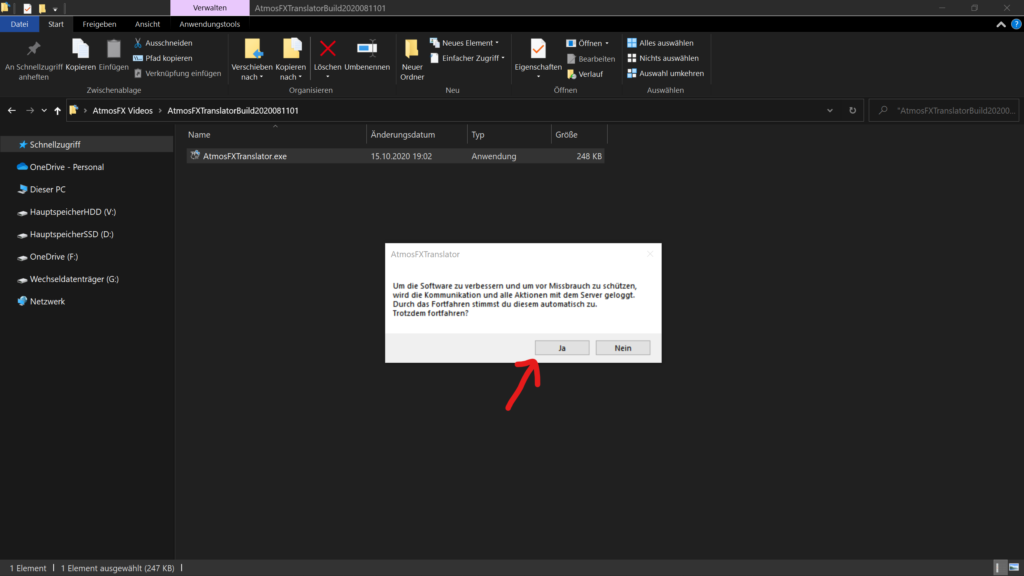
Task: Open recent locations dropdown arrow
Action: coord(44,110)
